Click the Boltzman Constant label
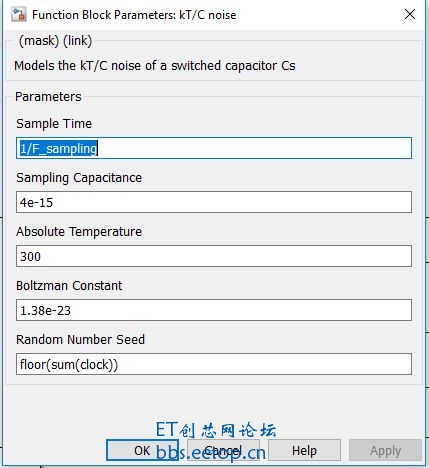The height and width of the screenshot is (468, 429). pyautogui.click(x=69, y=286)
